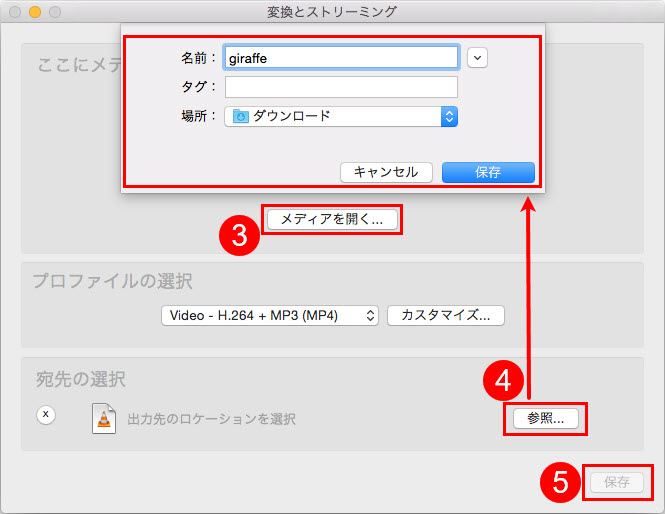Open the 場所 location dropdown
665x514 pixels.
click(341, 116)
